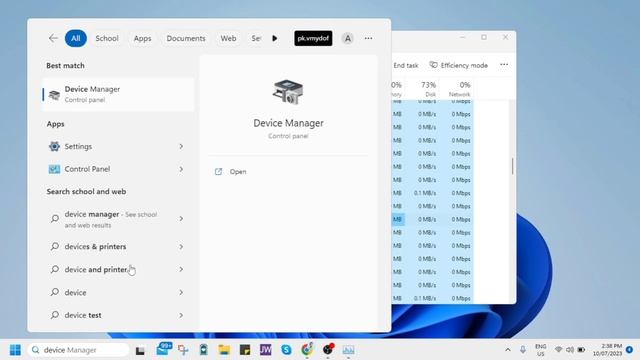Switch to the Web filter tab

point(228,38)
